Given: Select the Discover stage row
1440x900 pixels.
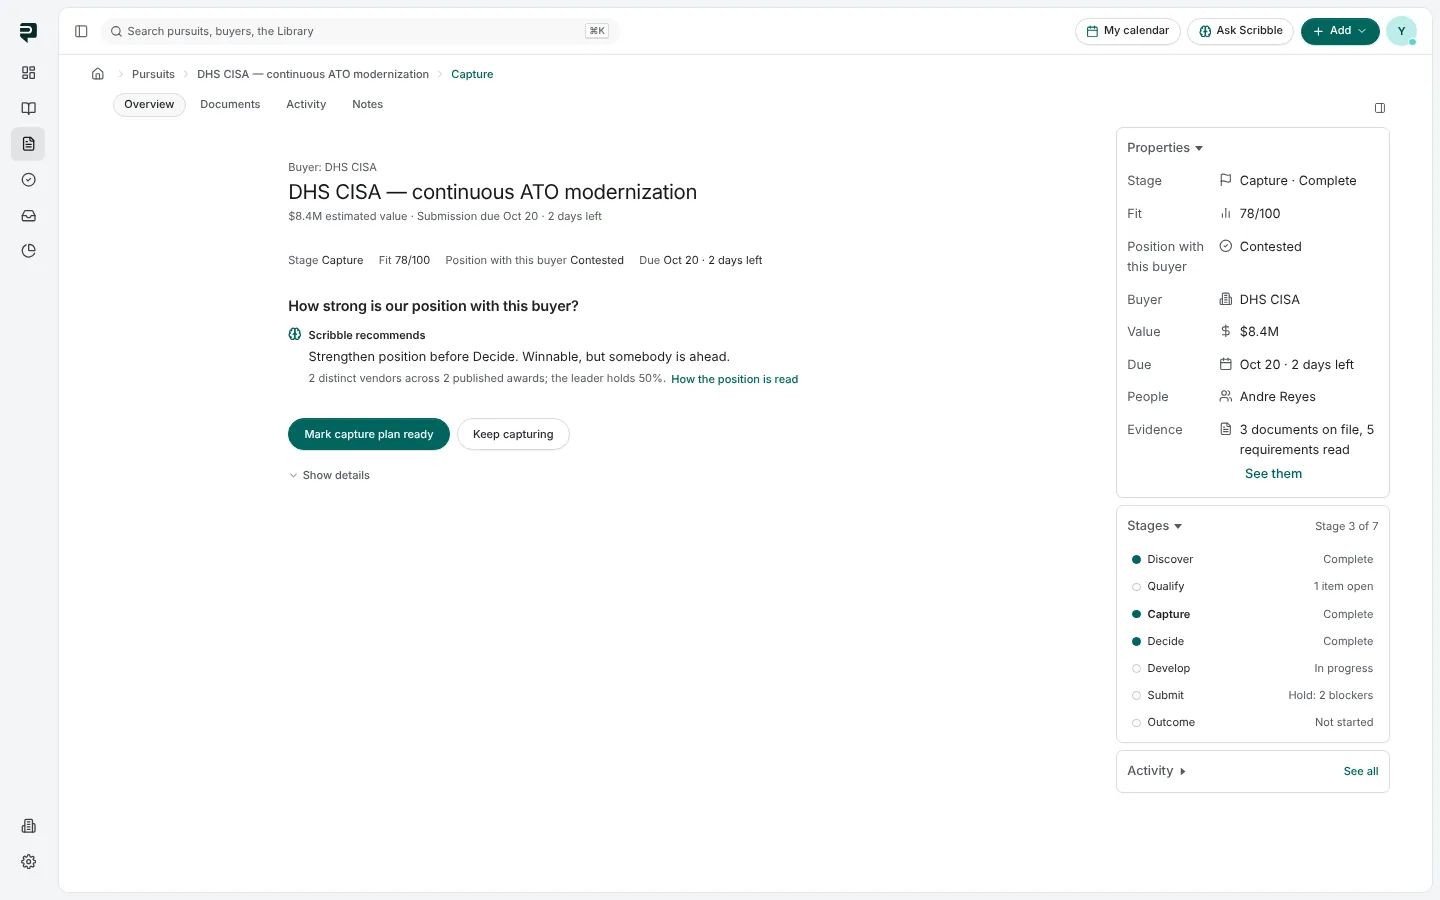Looking at the screenshot, I should click(1253, 560).
